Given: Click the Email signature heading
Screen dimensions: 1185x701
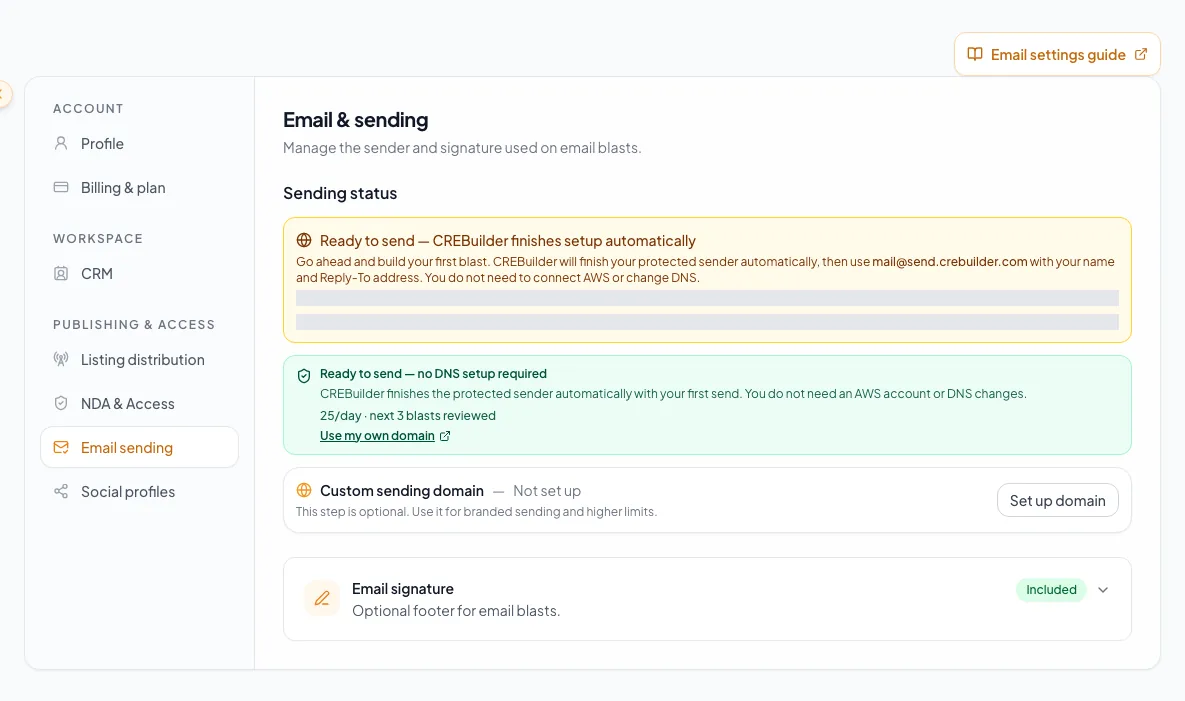Looking at the screenshot, I should [x=403, y=588].
